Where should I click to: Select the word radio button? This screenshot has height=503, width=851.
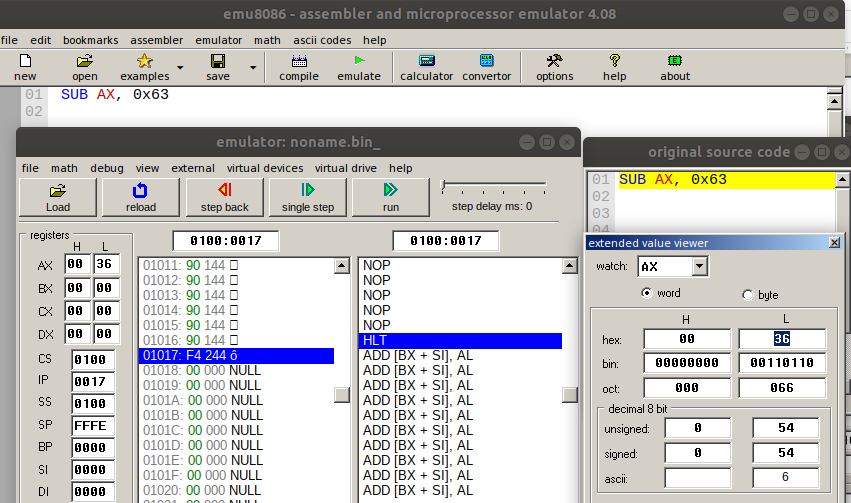pyautogui.click(x=647, y=294)
